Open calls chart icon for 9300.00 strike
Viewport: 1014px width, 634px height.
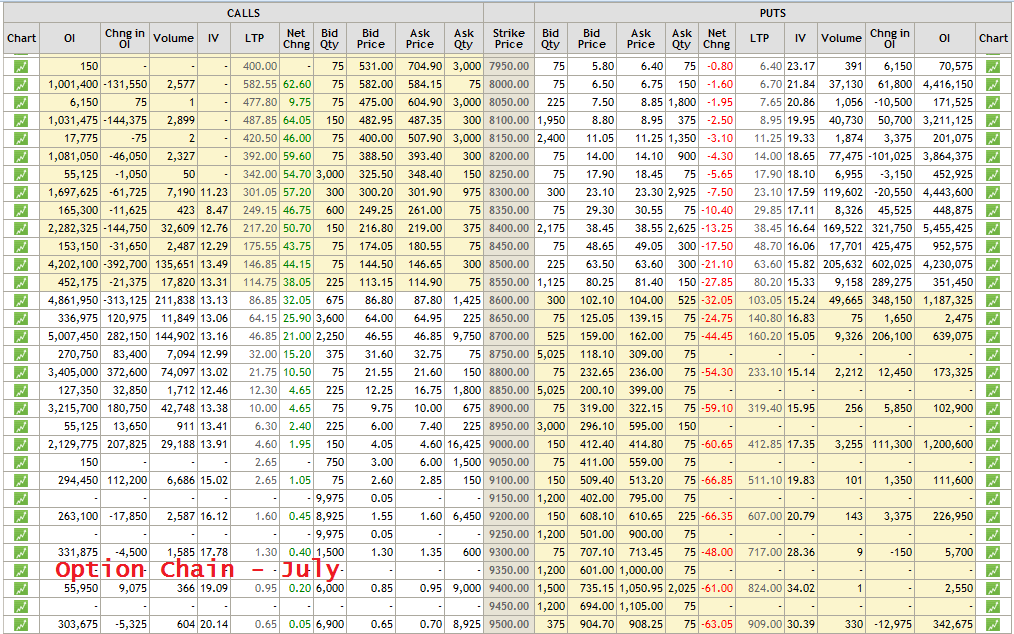(21, 552)
